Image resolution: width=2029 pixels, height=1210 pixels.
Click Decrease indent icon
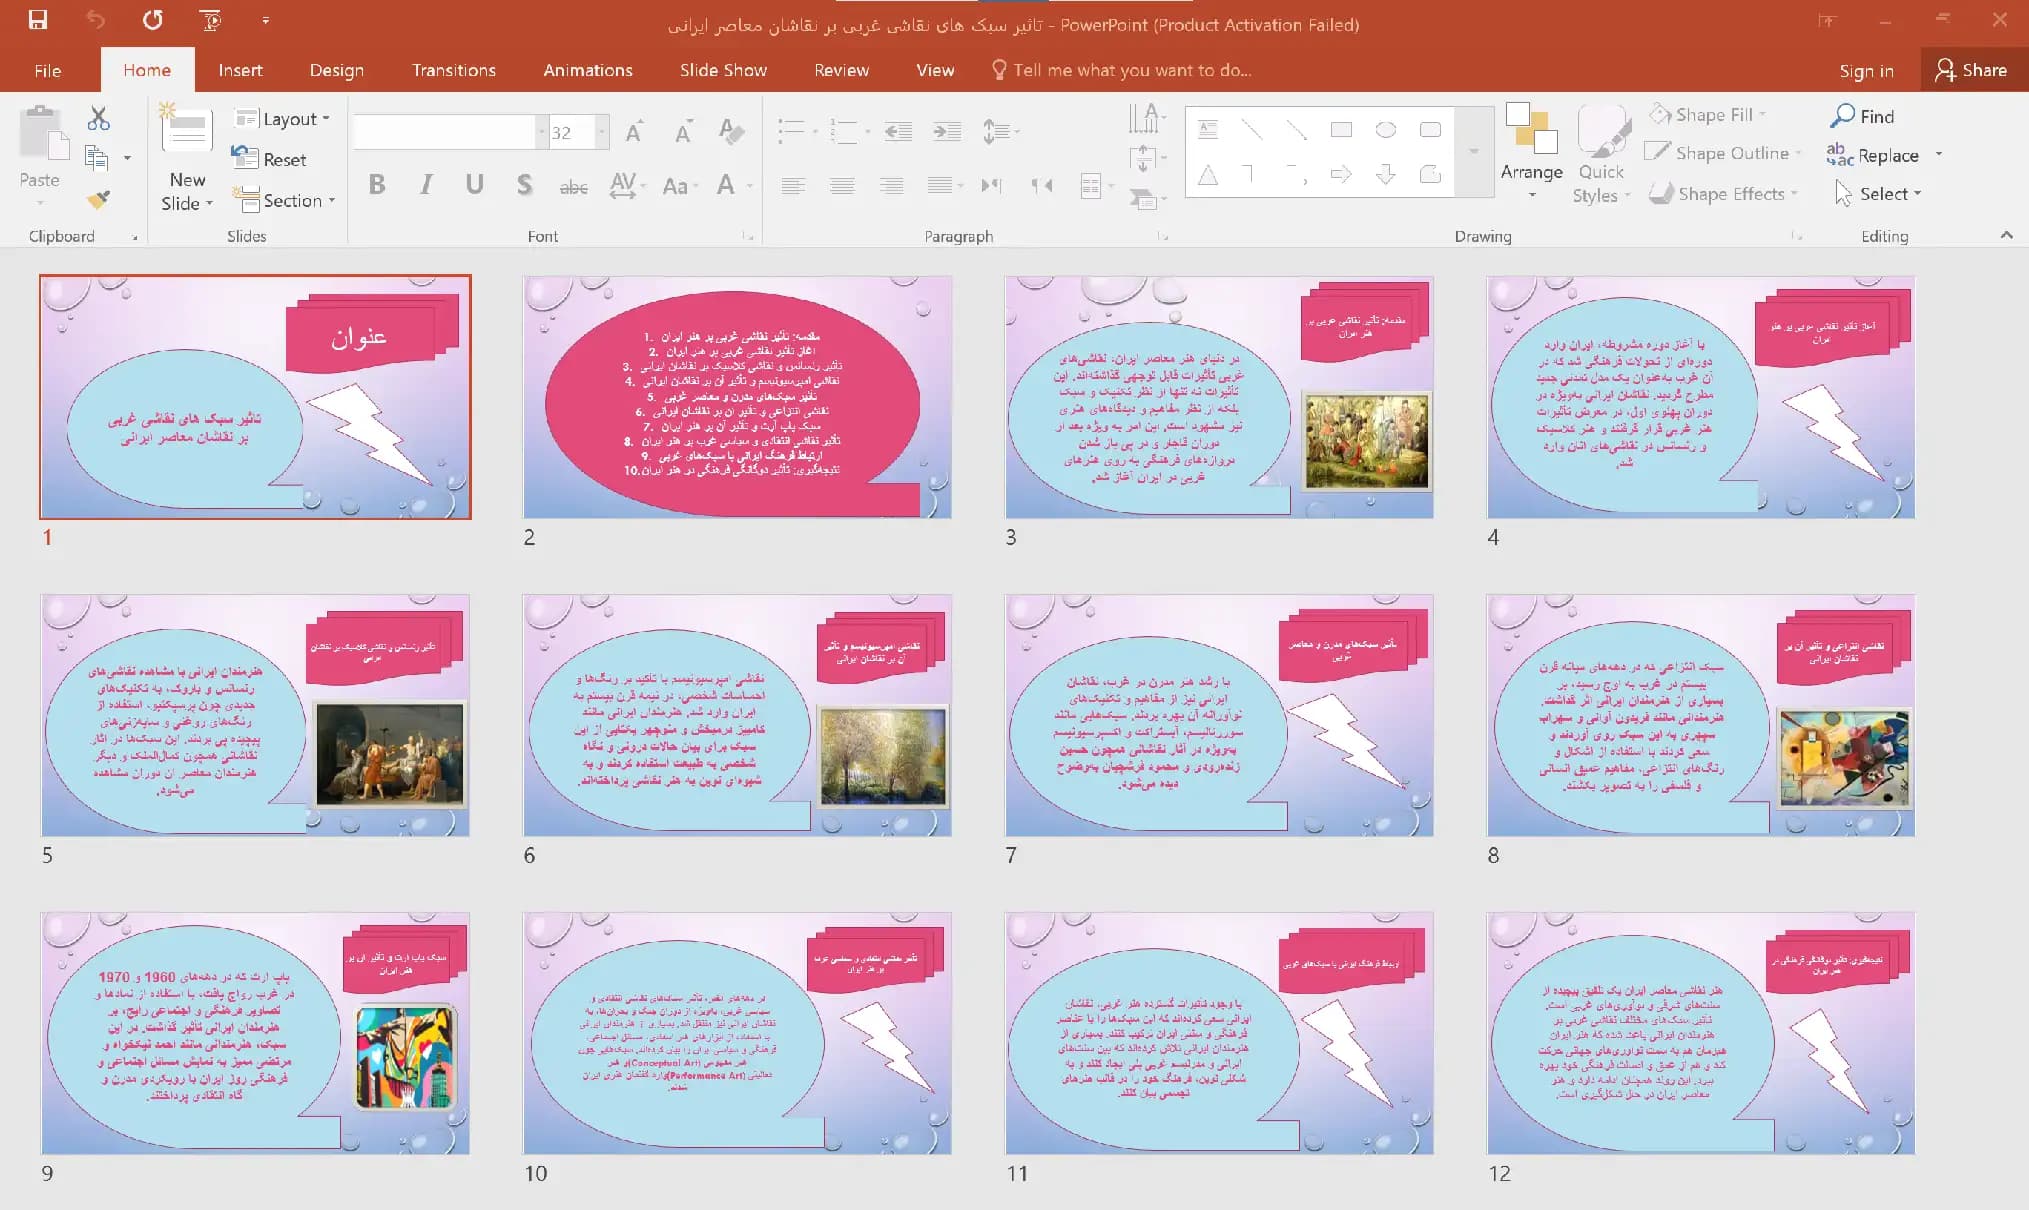pyautogui.click(x=898, y=131)
